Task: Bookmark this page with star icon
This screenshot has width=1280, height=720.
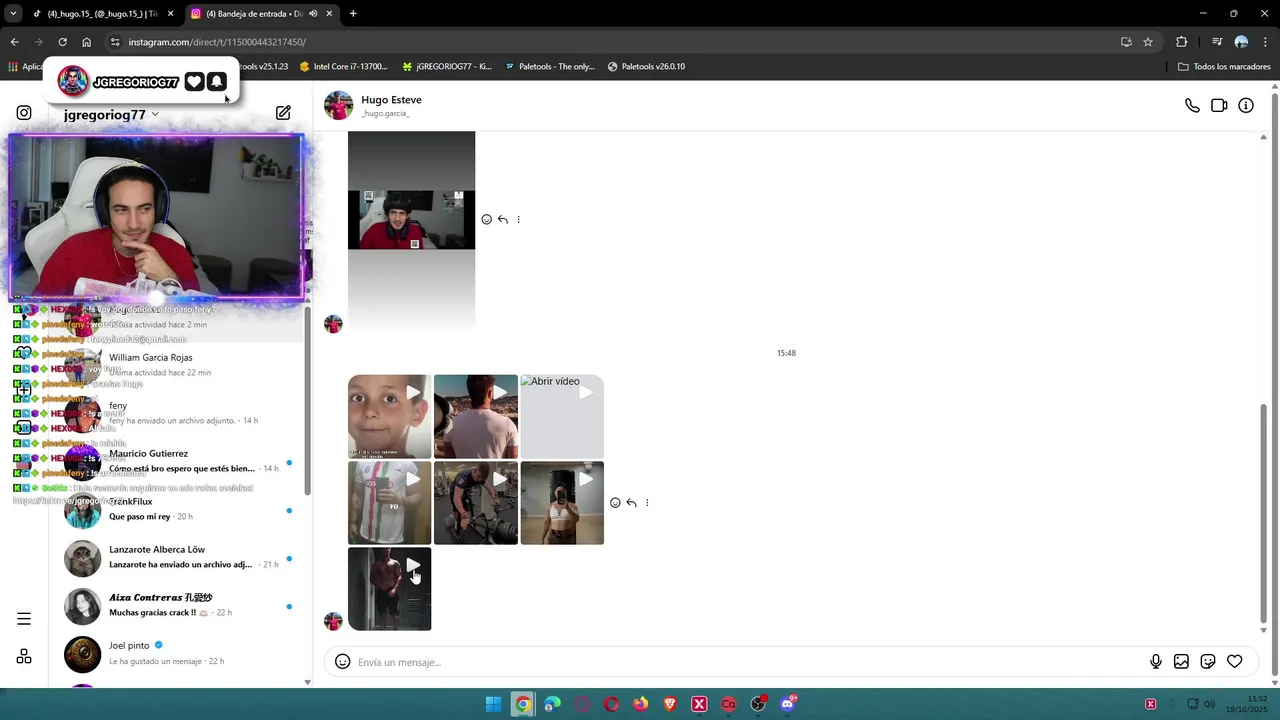Action: point(1148,42)
